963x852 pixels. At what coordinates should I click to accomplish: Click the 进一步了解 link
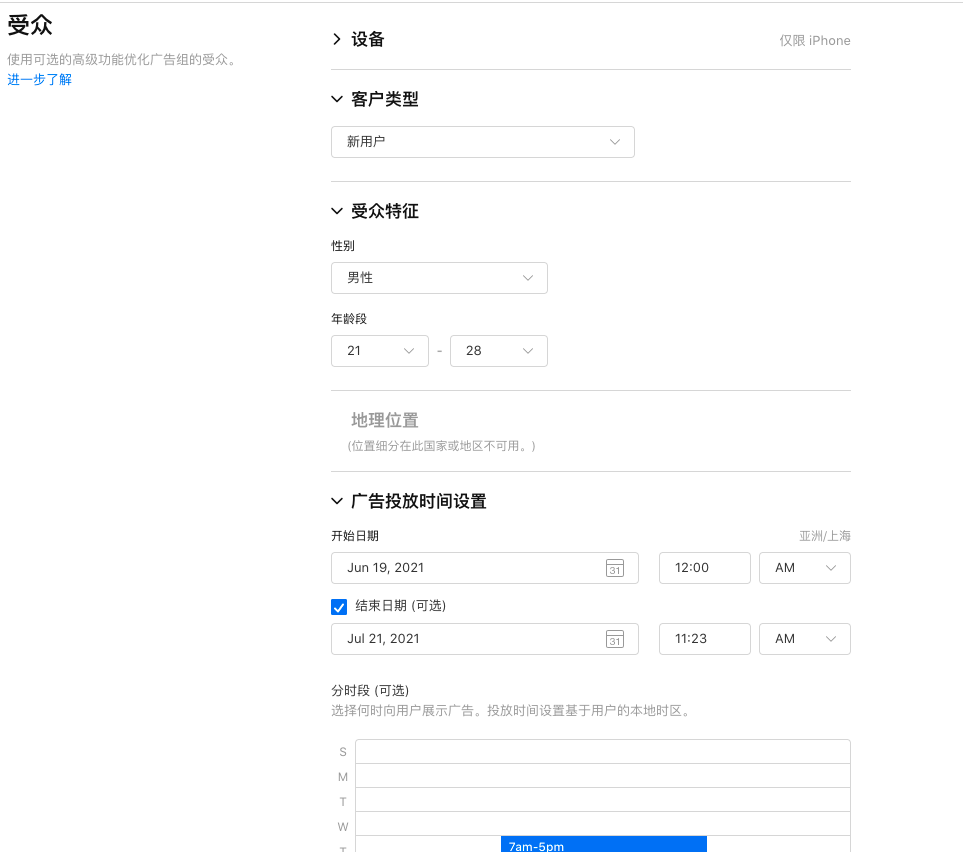39,79
